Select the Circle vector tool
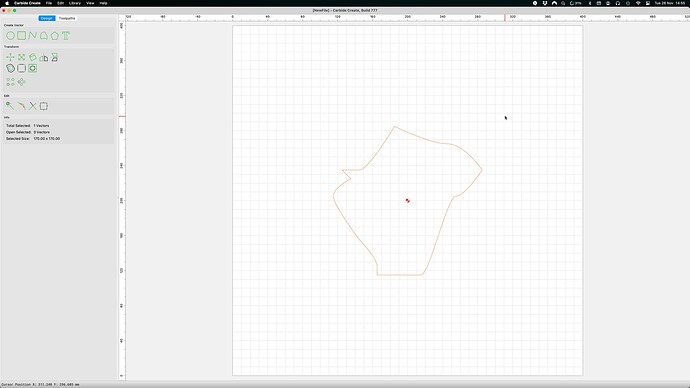Screen dimensions: 690x388 10,36
